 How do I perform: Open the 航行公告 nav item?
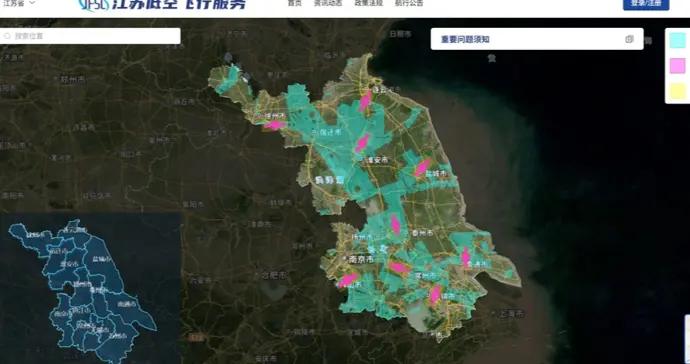[x=409, y=3]
